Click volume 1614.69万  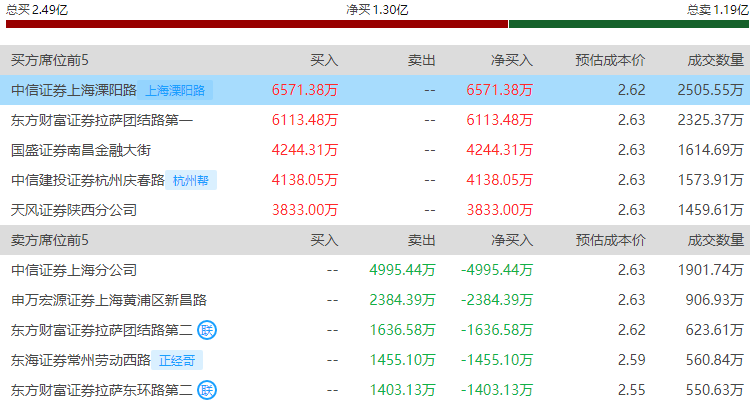(711, 150)
